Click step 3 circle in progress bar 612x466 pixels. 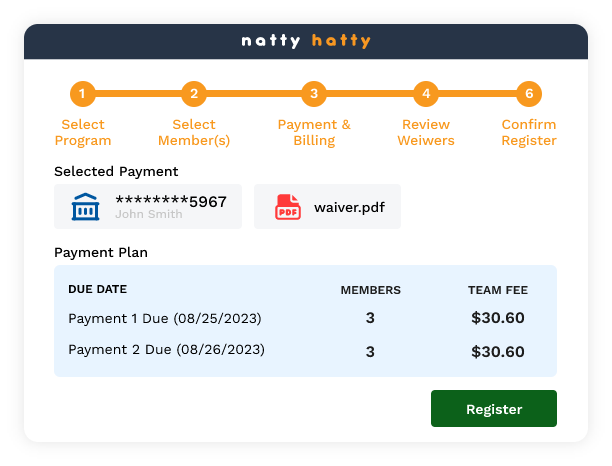tap(314, 95)
